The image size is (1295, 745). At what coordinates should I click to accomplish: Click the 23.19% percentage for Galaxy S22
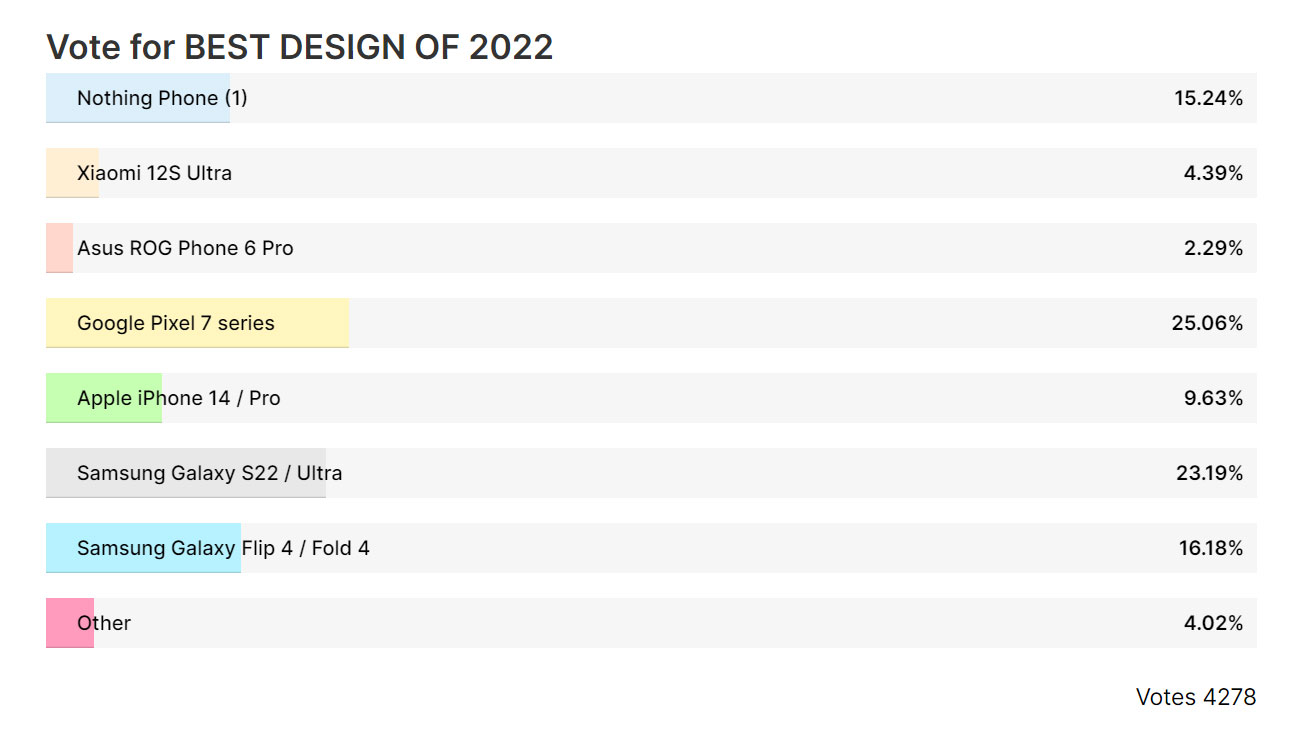coord(1209,473)
